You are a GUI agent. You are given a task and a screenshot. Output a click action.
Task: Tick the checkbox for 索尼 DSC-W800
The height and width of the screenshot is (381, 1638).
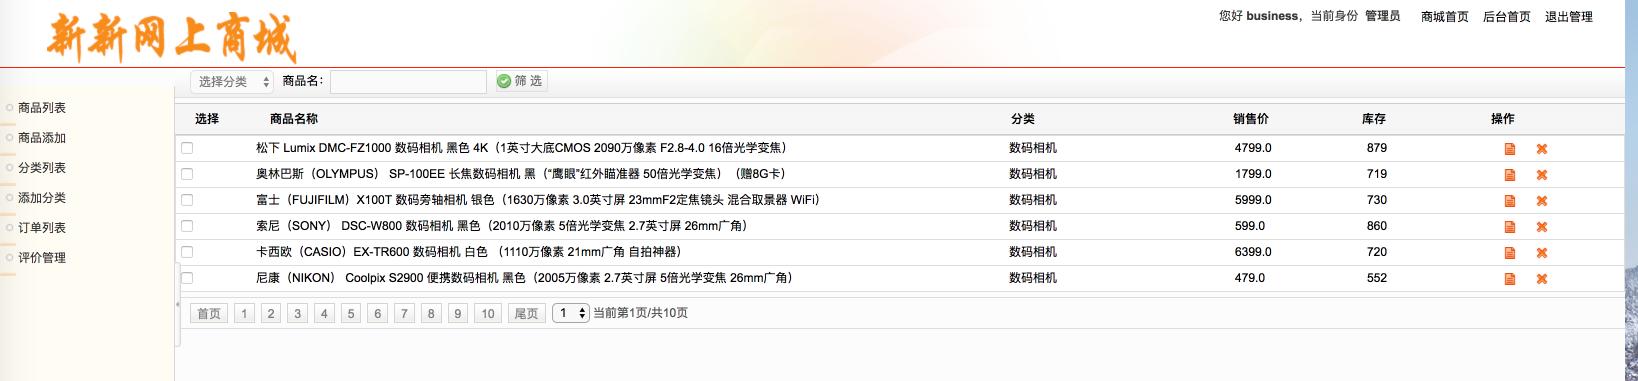[x=187, y=226]
